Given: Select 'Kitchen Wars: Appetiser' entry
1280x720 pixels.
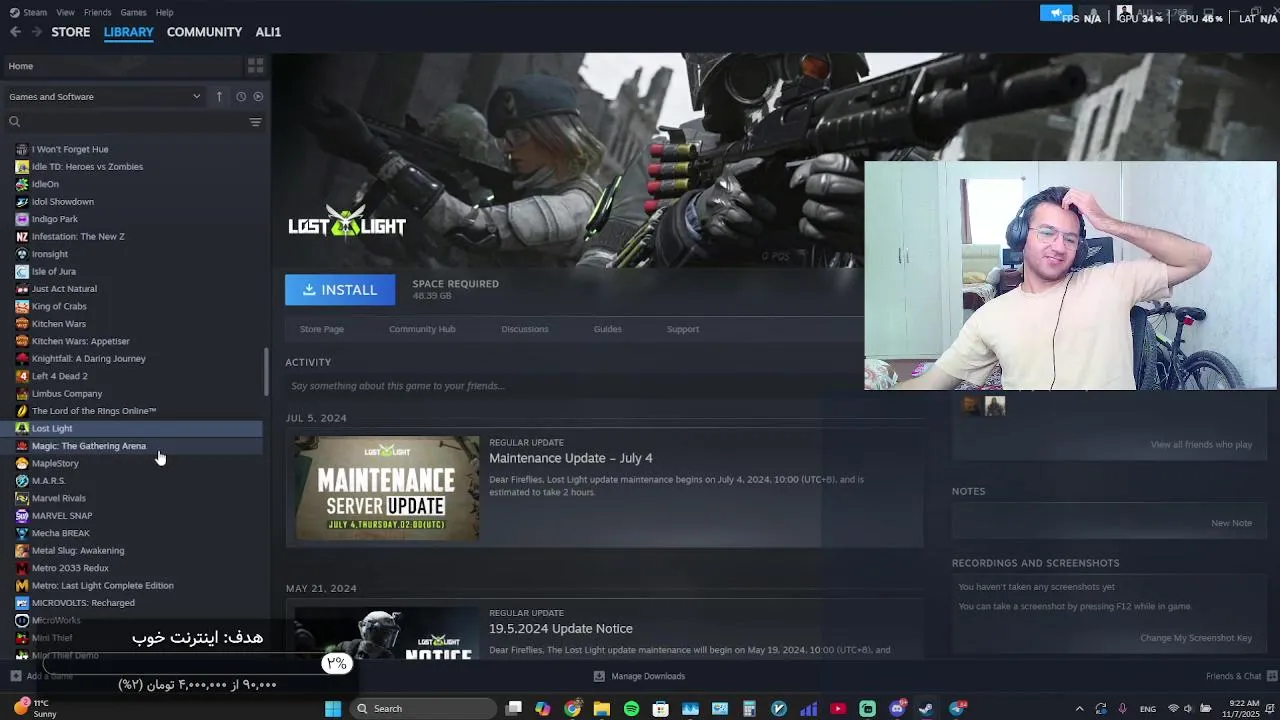Looking at the screenshot, I should click(132, 341).
